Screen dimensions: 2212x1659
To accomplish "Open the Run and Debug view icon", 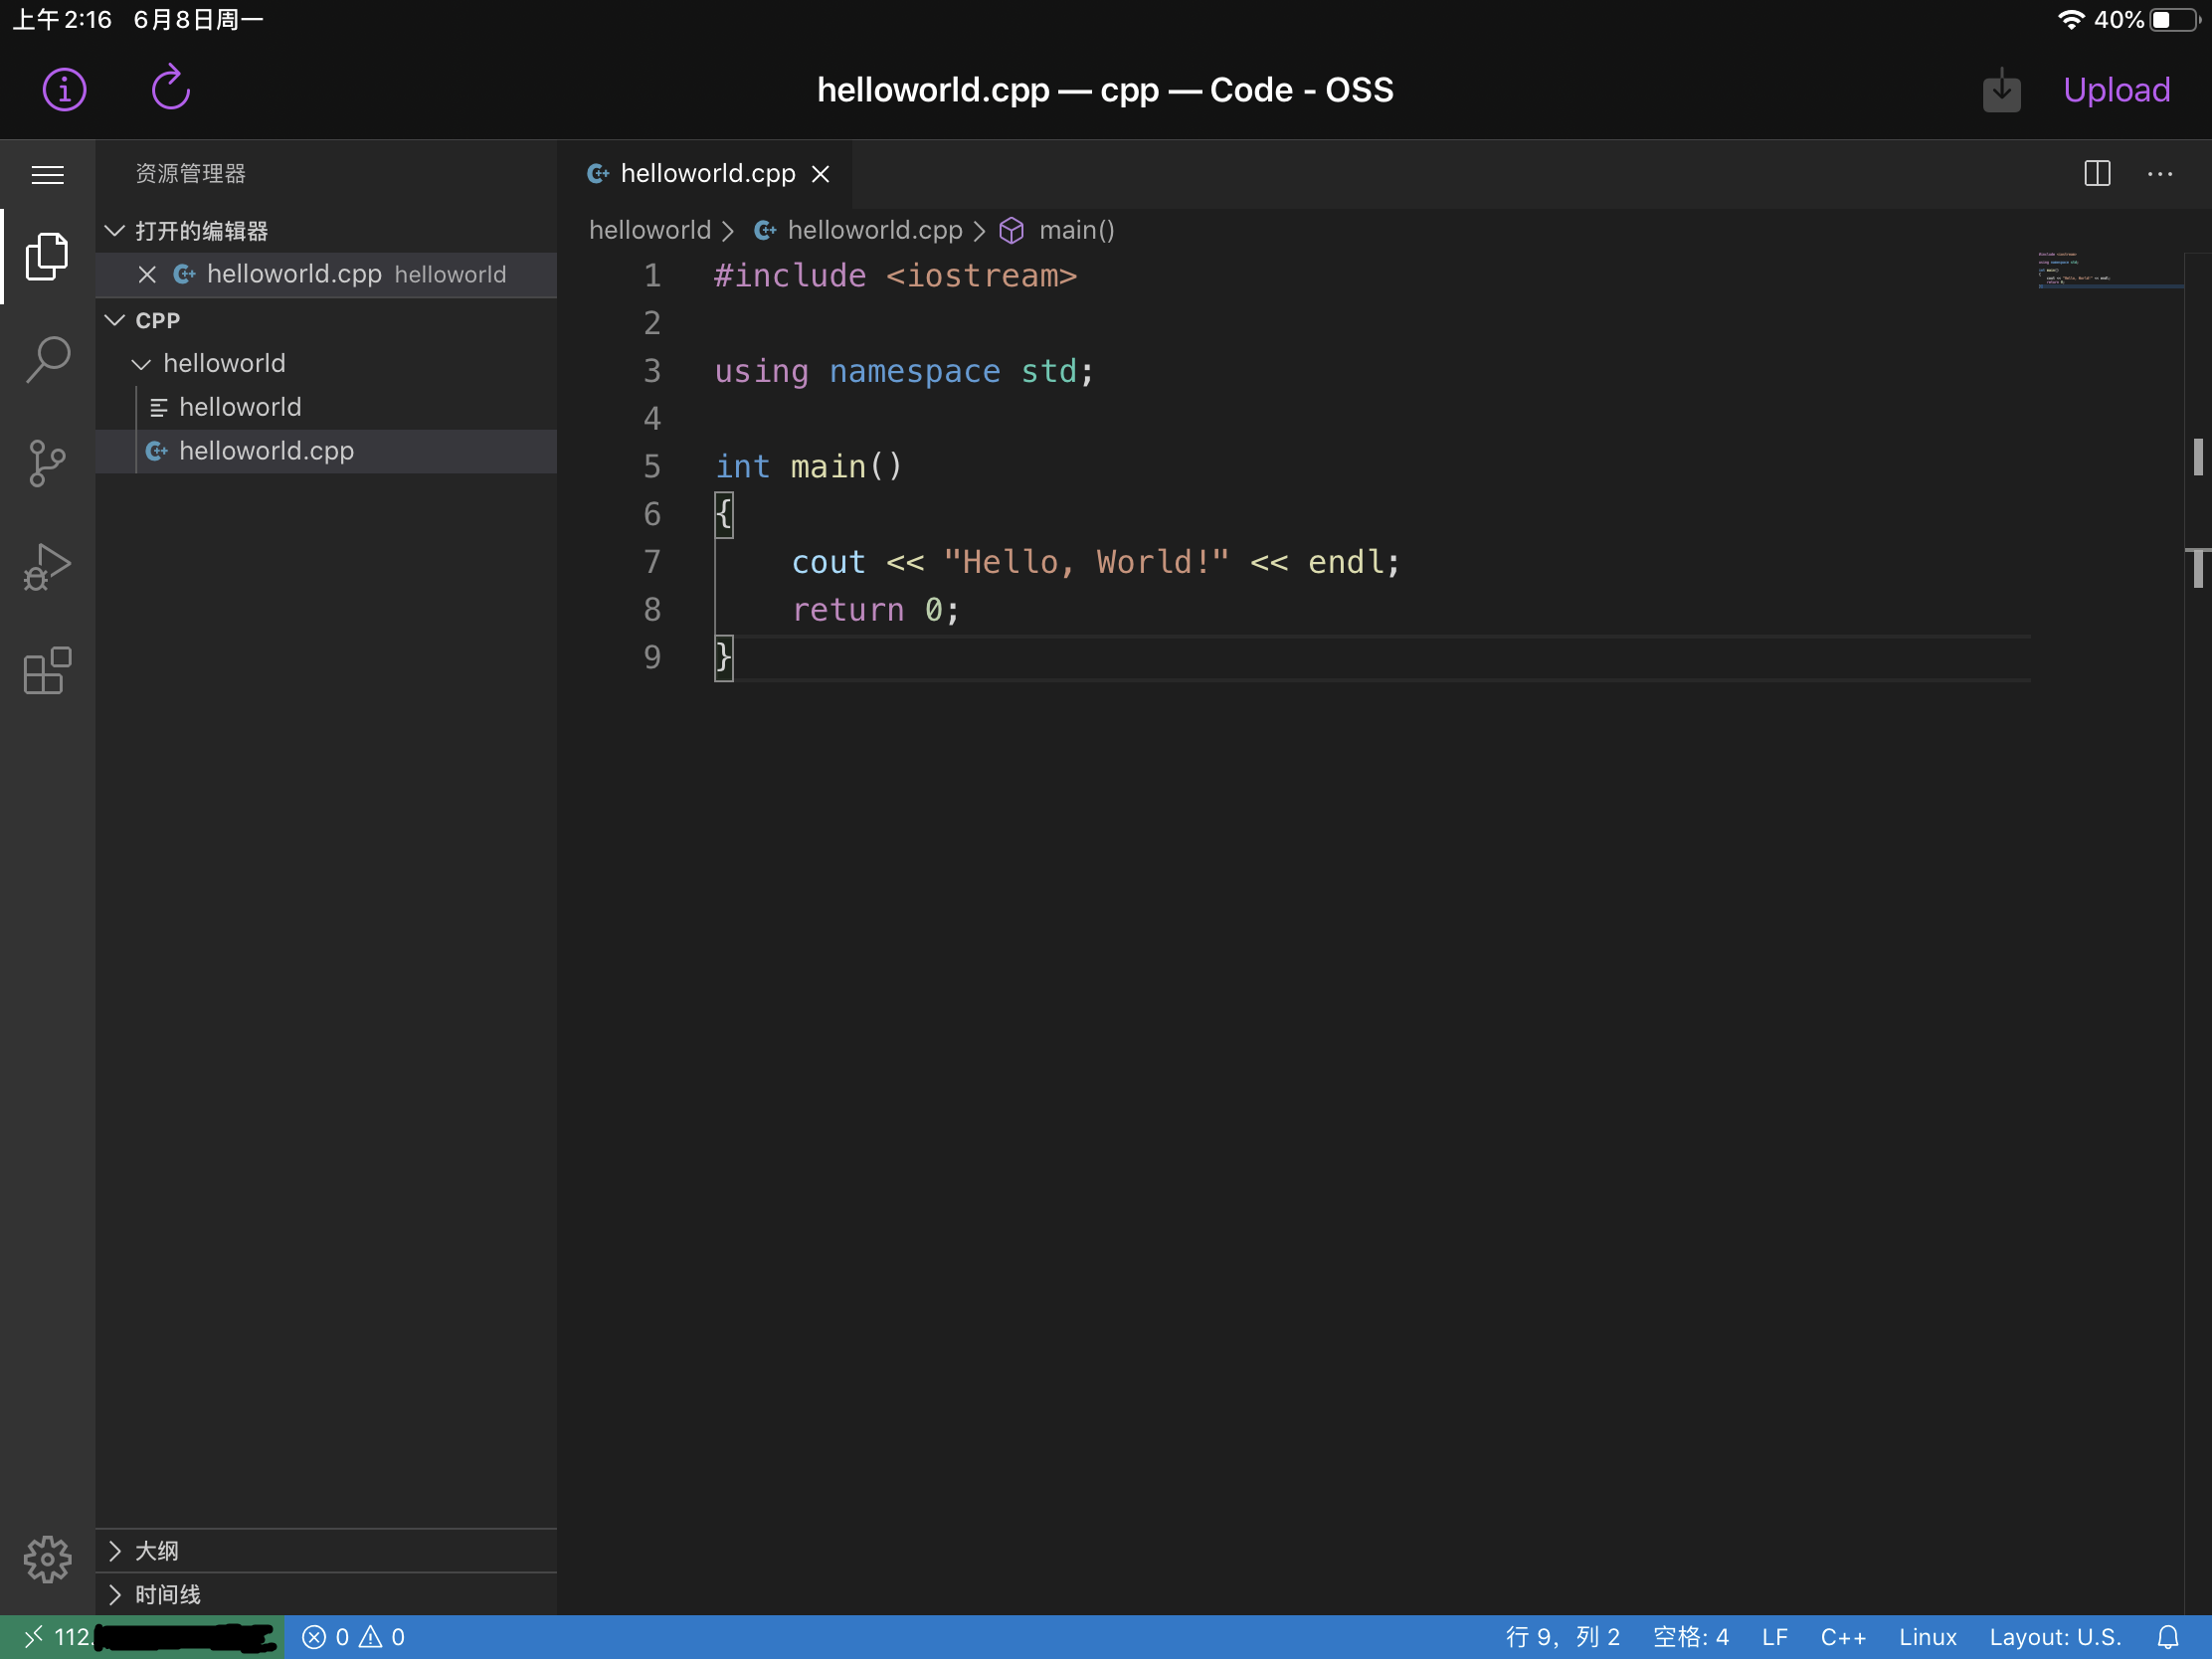I will coord(47,567).
